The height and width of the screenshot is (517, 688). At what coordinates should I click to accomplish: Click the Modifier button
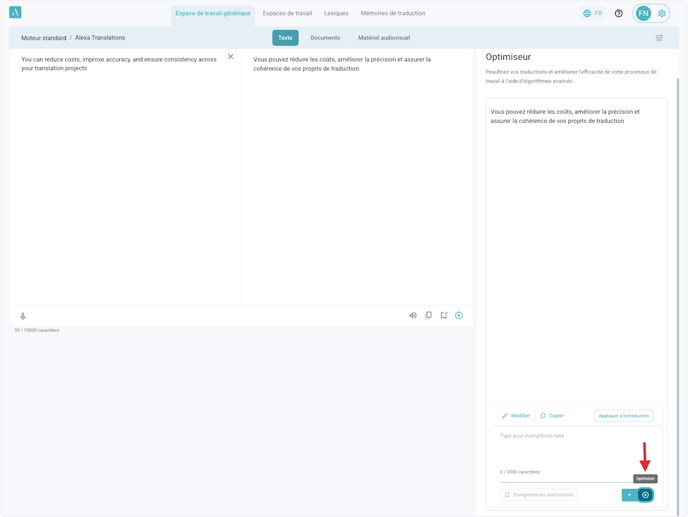[x=516, y=416]
